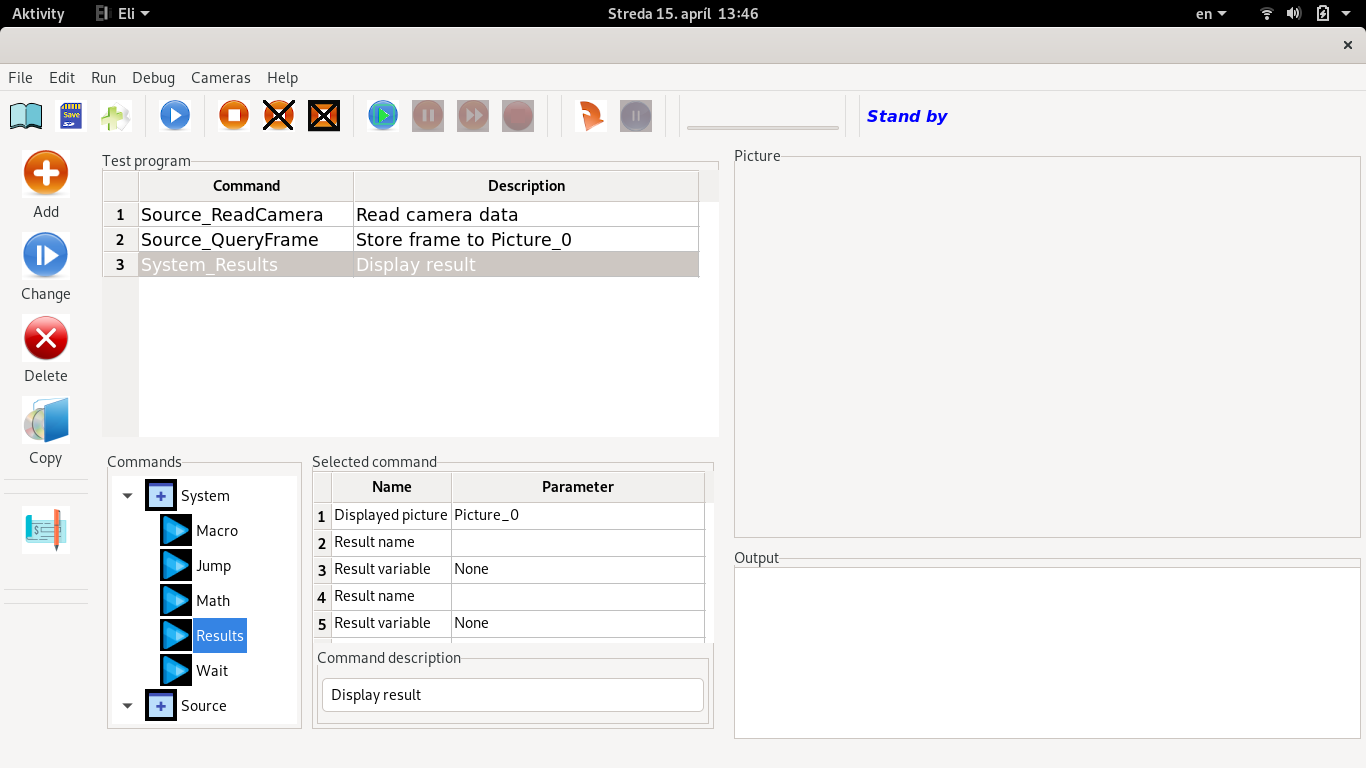1366x768 pixels.
Task: Click the orange Stop button in toolbar
Action: [234, 116]
